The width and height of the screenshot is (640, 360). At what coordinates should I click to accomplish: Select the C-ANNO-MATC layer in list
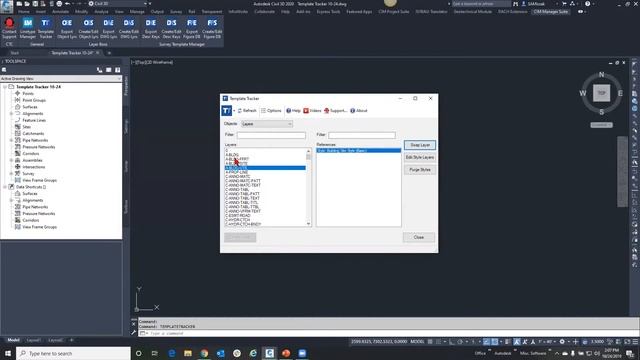pyautogui.click(x=238, y=177)
